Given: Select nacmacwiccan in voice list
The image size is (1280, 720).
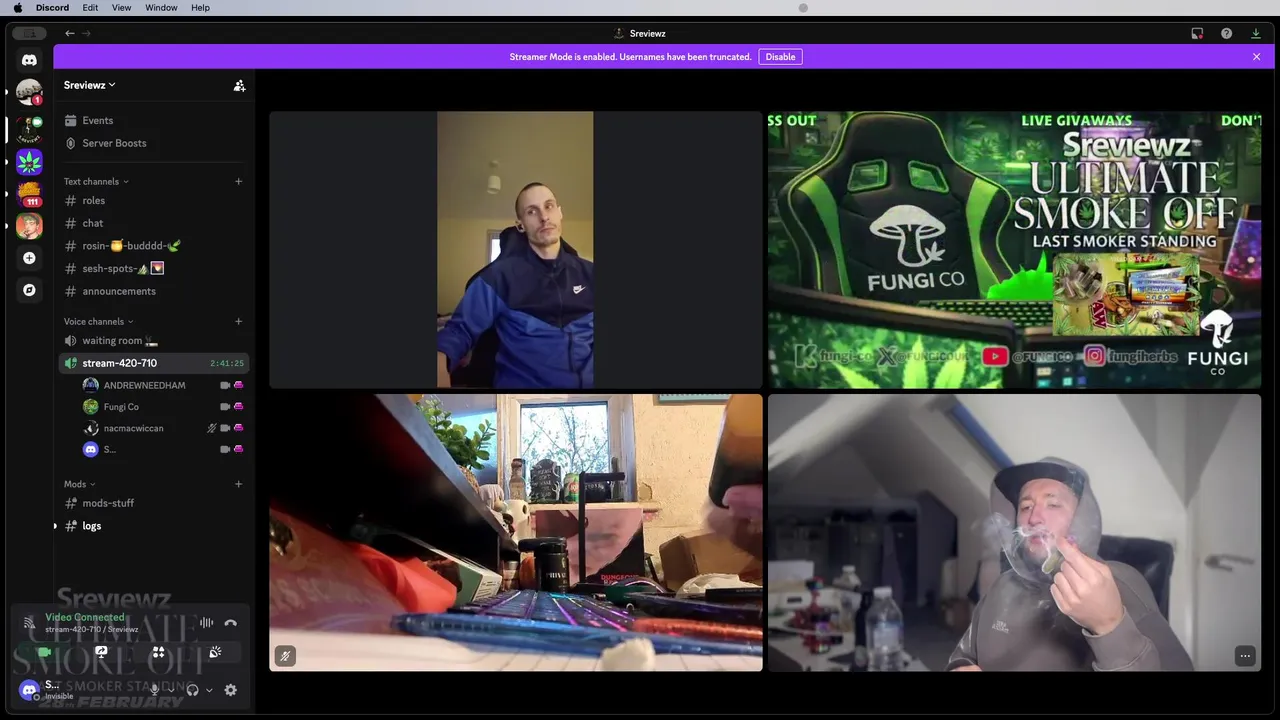Looking at the screenshot, I should (x=162, y=428).
